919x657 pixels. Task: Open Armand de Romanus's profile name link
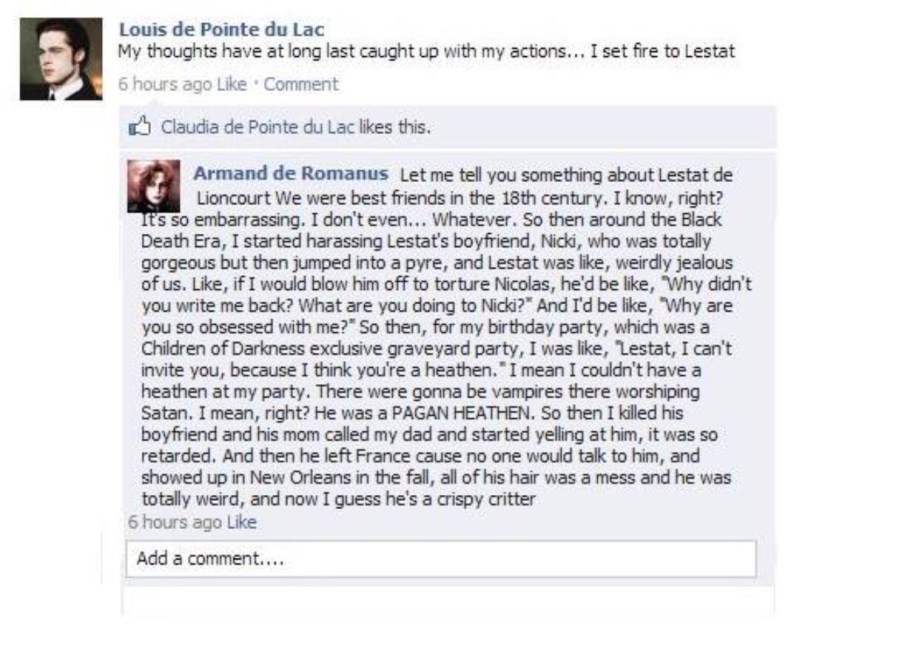pos(290,174)
